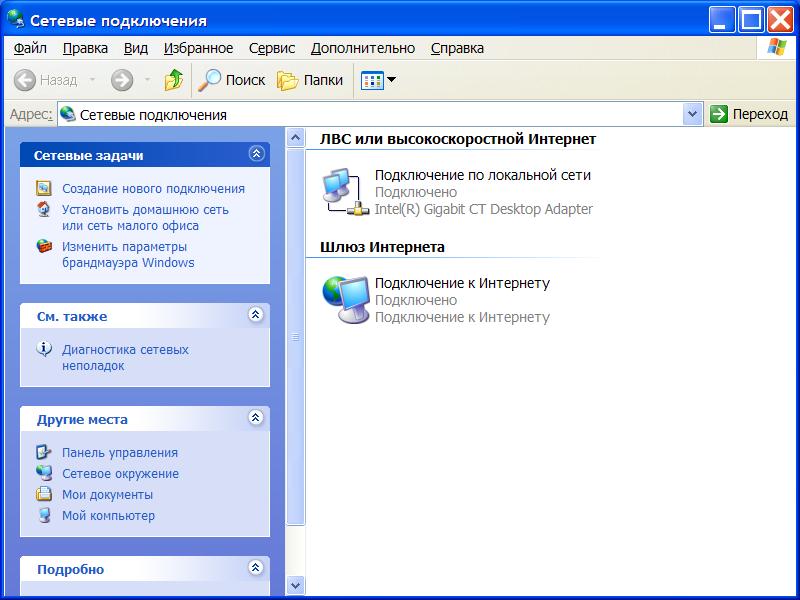Click the sidebar vertical scrollbar thumb
Viewport: 800px width, 600px height.
295,336
